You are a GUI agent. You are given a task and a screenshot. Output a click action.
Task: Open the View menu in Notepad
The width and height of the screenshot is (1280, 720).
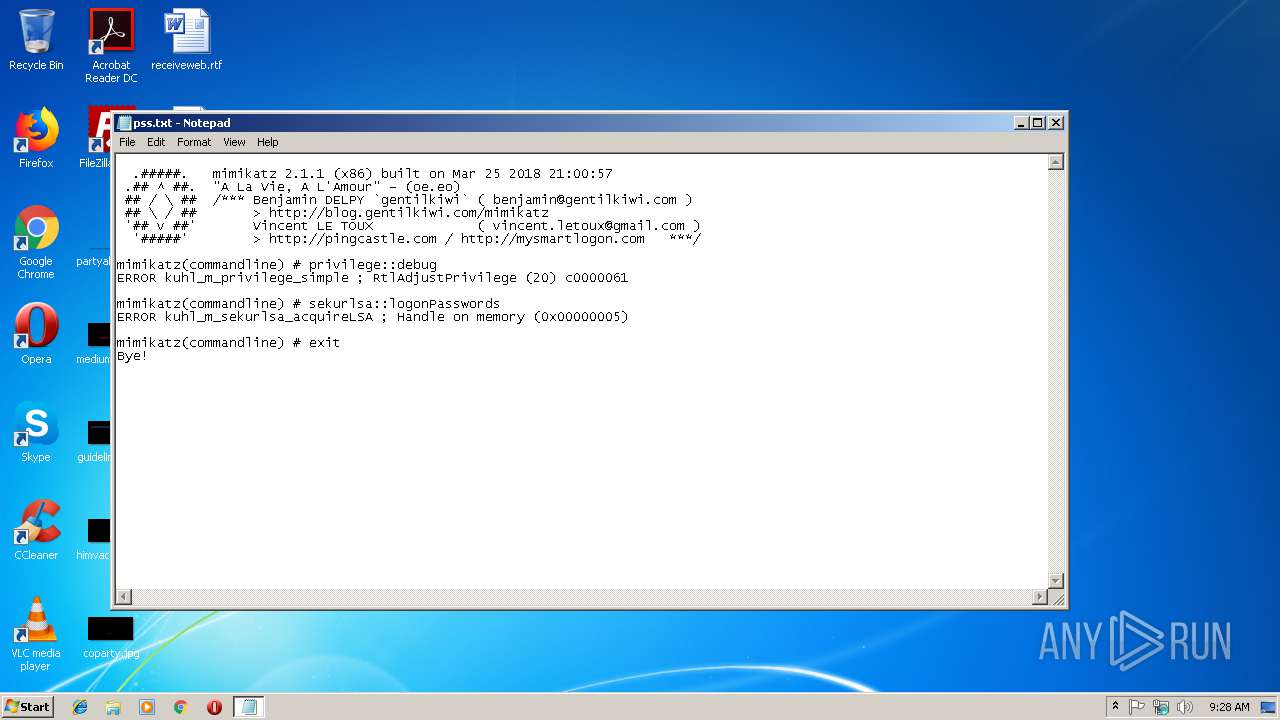pyautogui.click(x=234, y=142)
